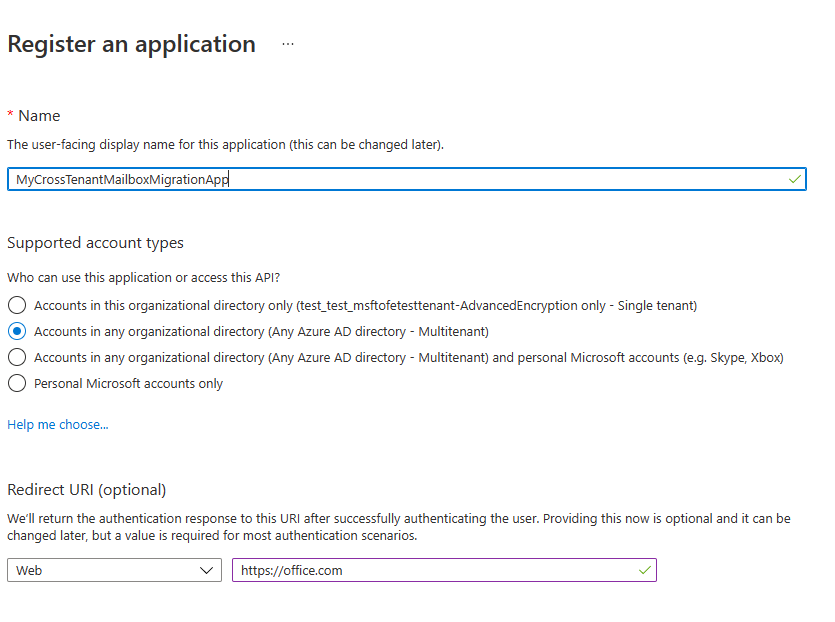
Task: Open the ellipsis menu beside the page title
Action: (288, 45)
